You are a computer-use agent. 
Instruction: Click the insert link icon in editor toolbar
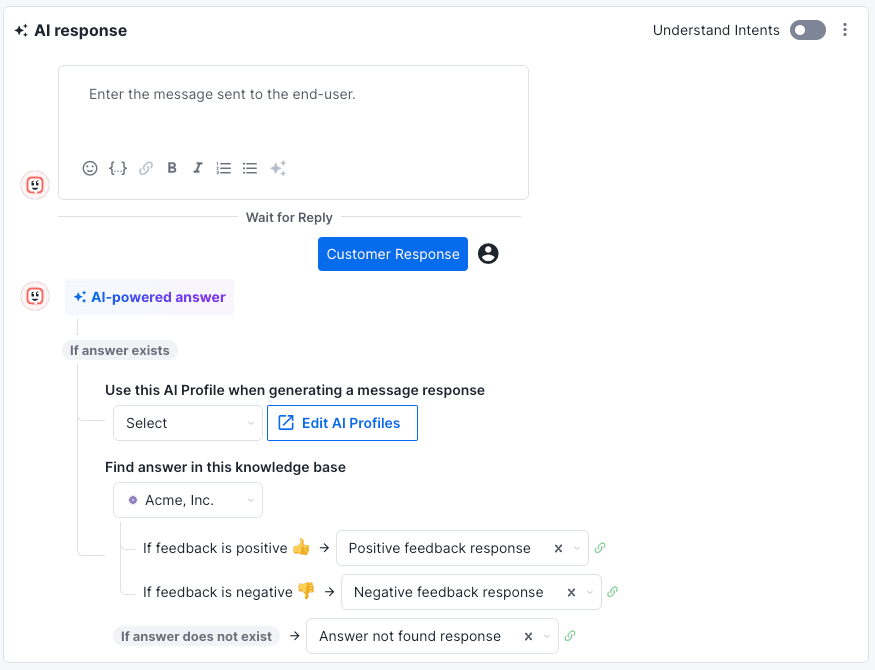[146, 168]
